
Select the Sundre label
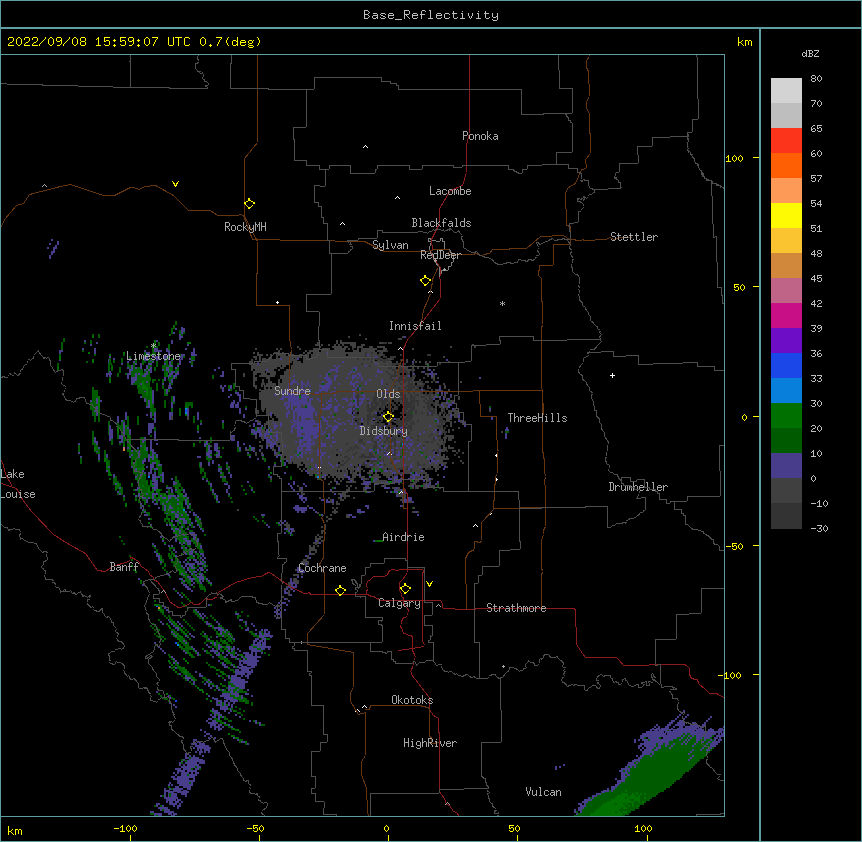pos(292,391)
